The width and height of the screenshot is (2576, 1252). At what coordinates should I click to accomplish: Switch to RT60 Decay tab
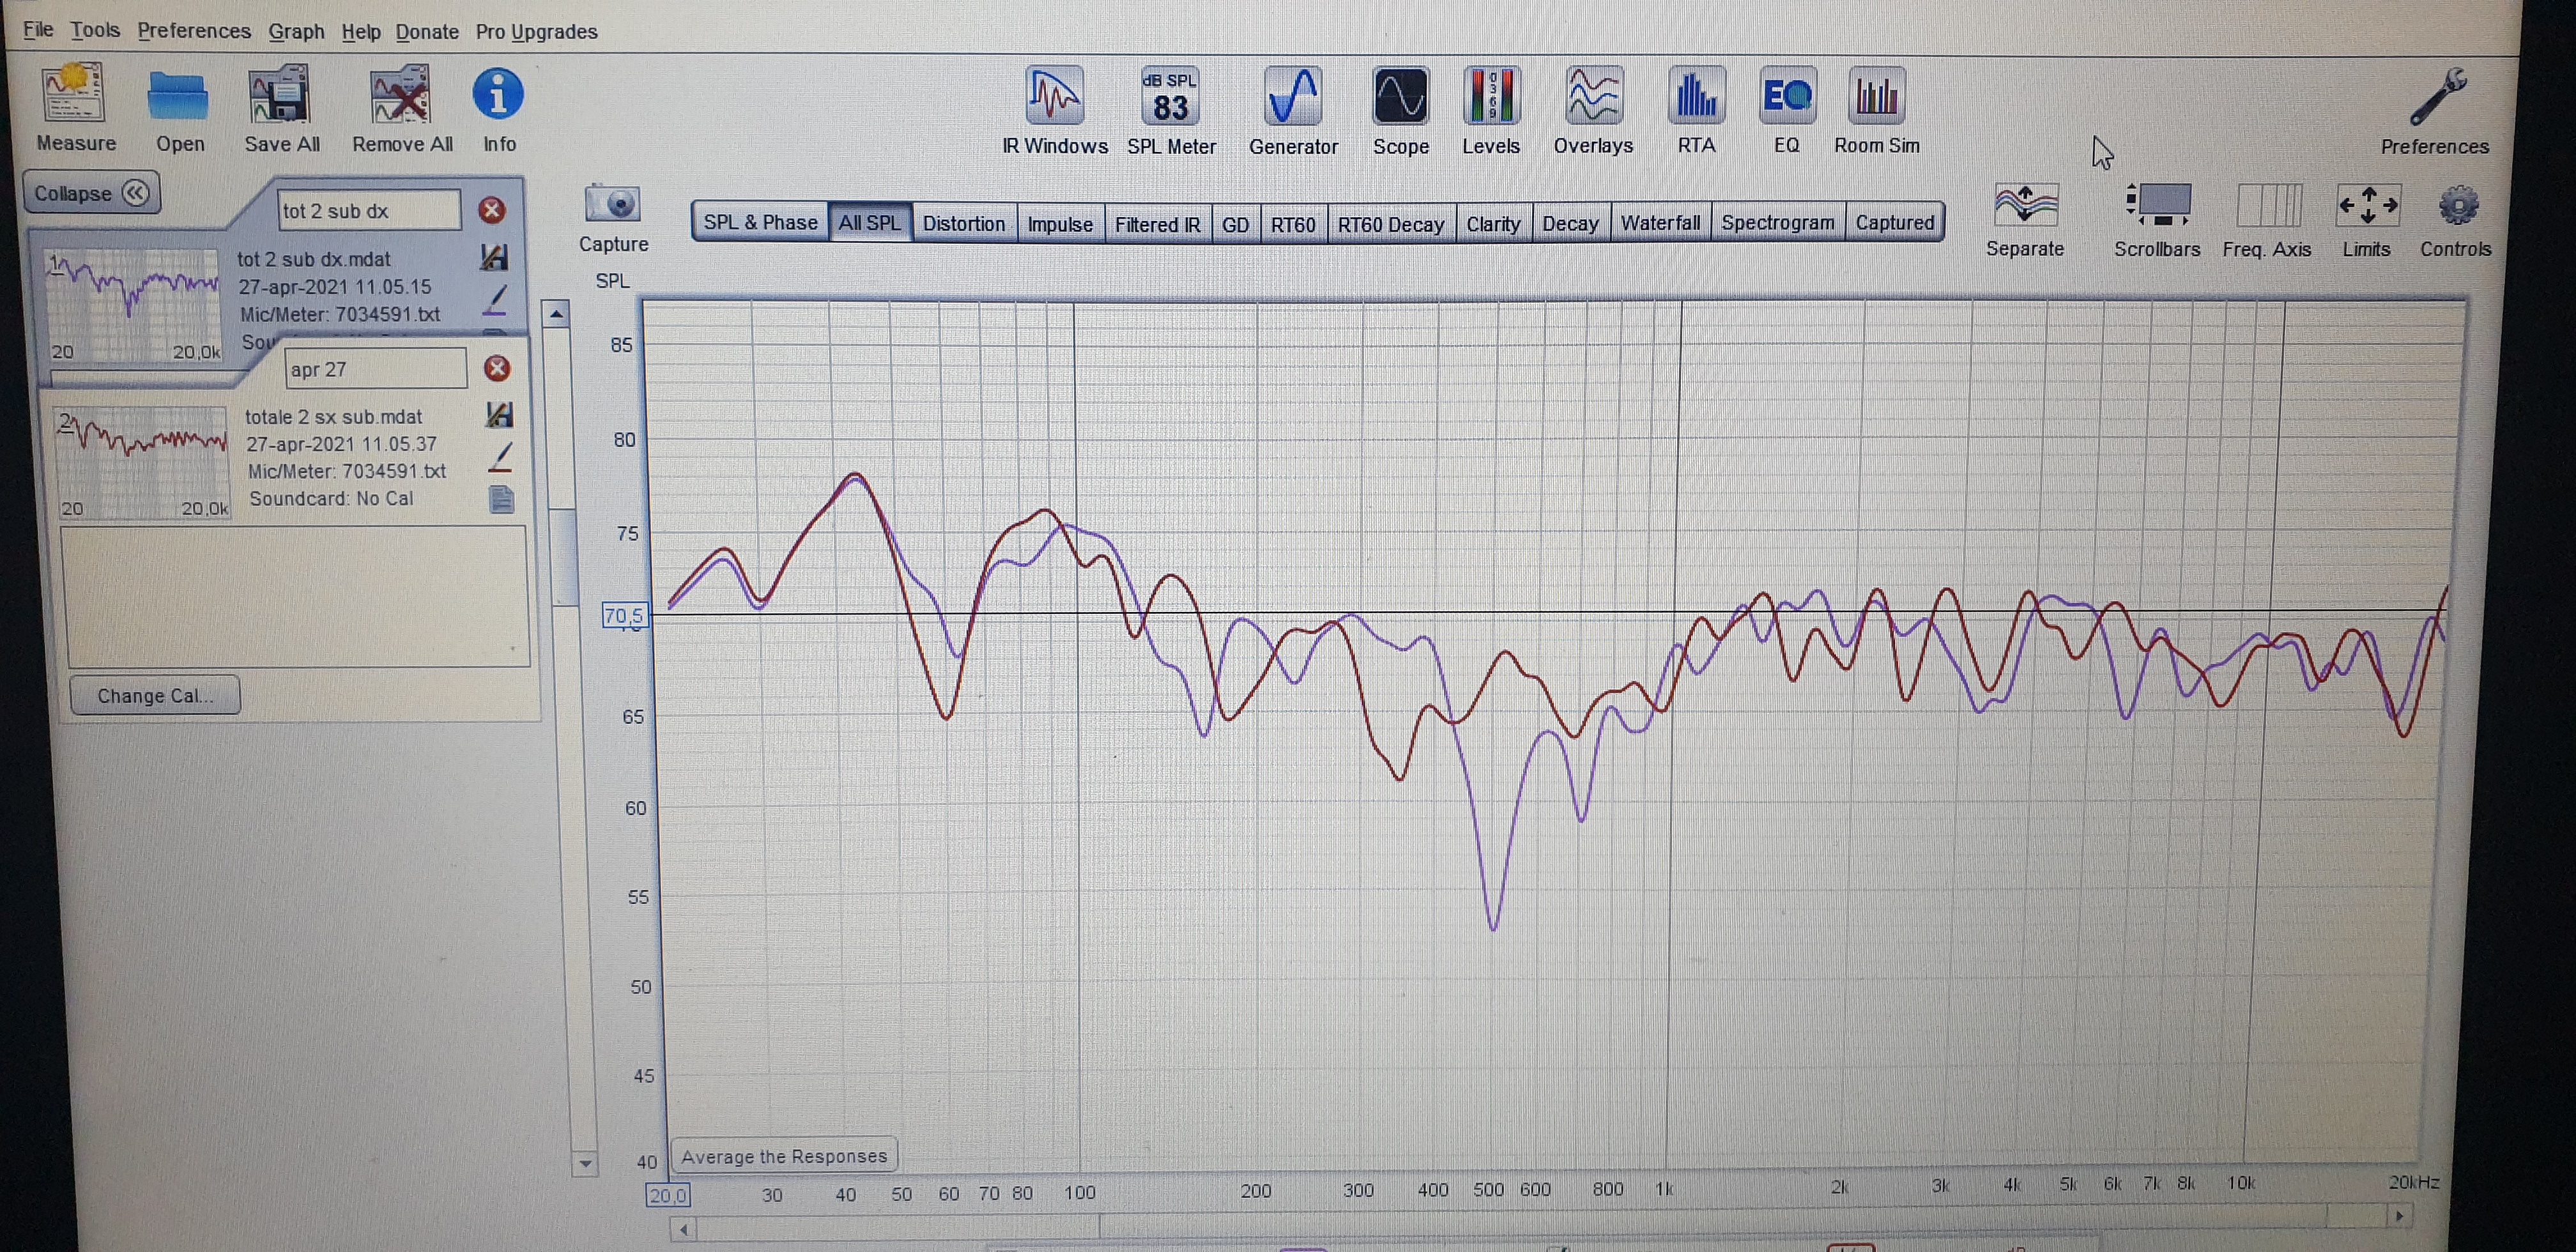tap(1390, 223)
